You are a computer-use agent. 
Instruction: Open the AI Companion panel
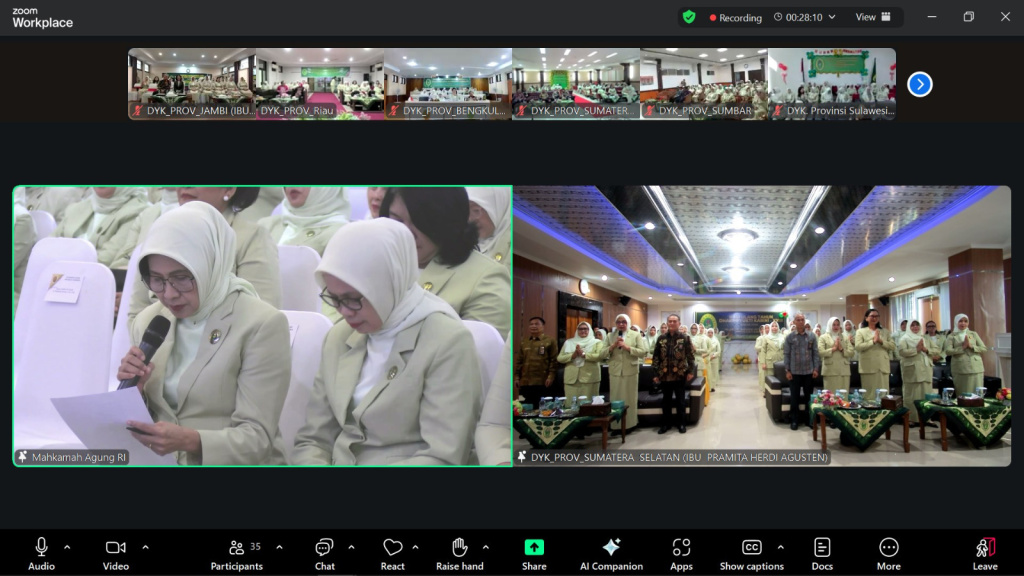[611, 553]
